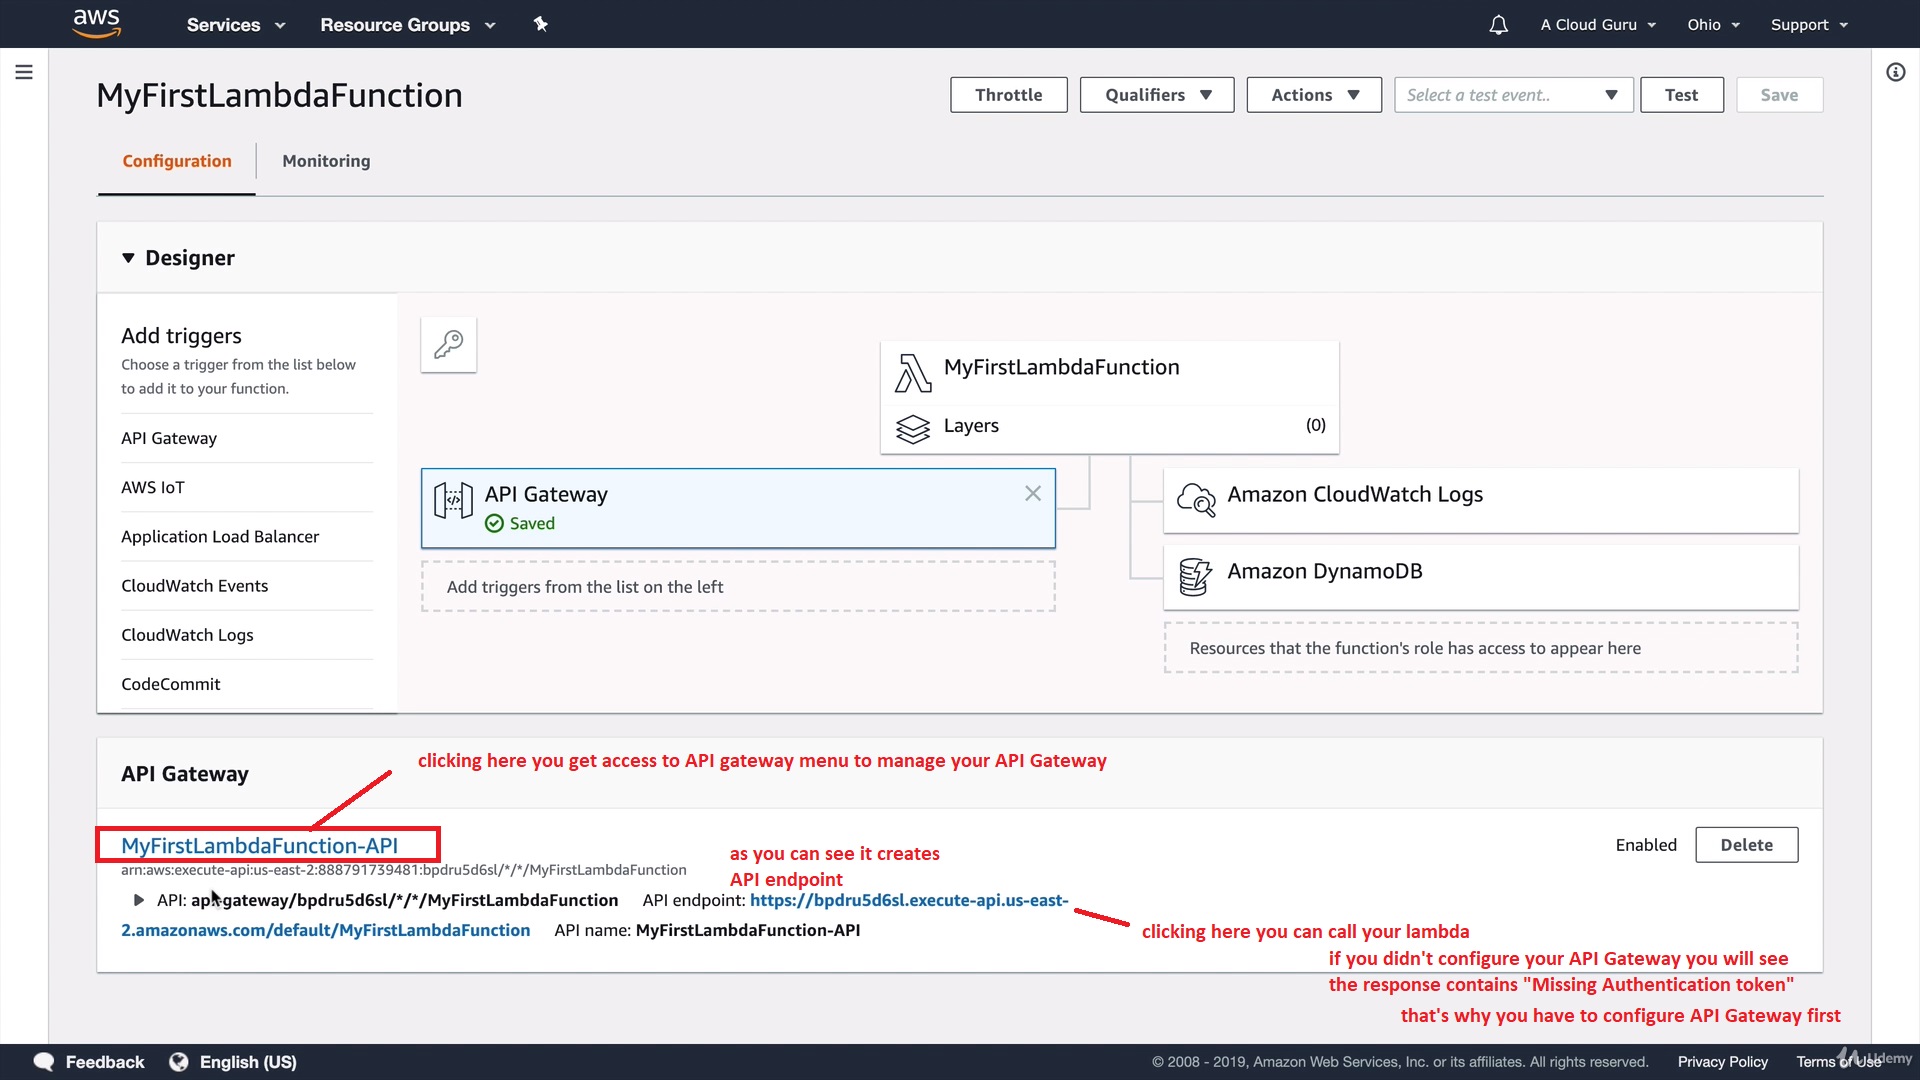Expand the API details triangle
The width and height of the screenshot is (1920, 1080).
point(139,900)
